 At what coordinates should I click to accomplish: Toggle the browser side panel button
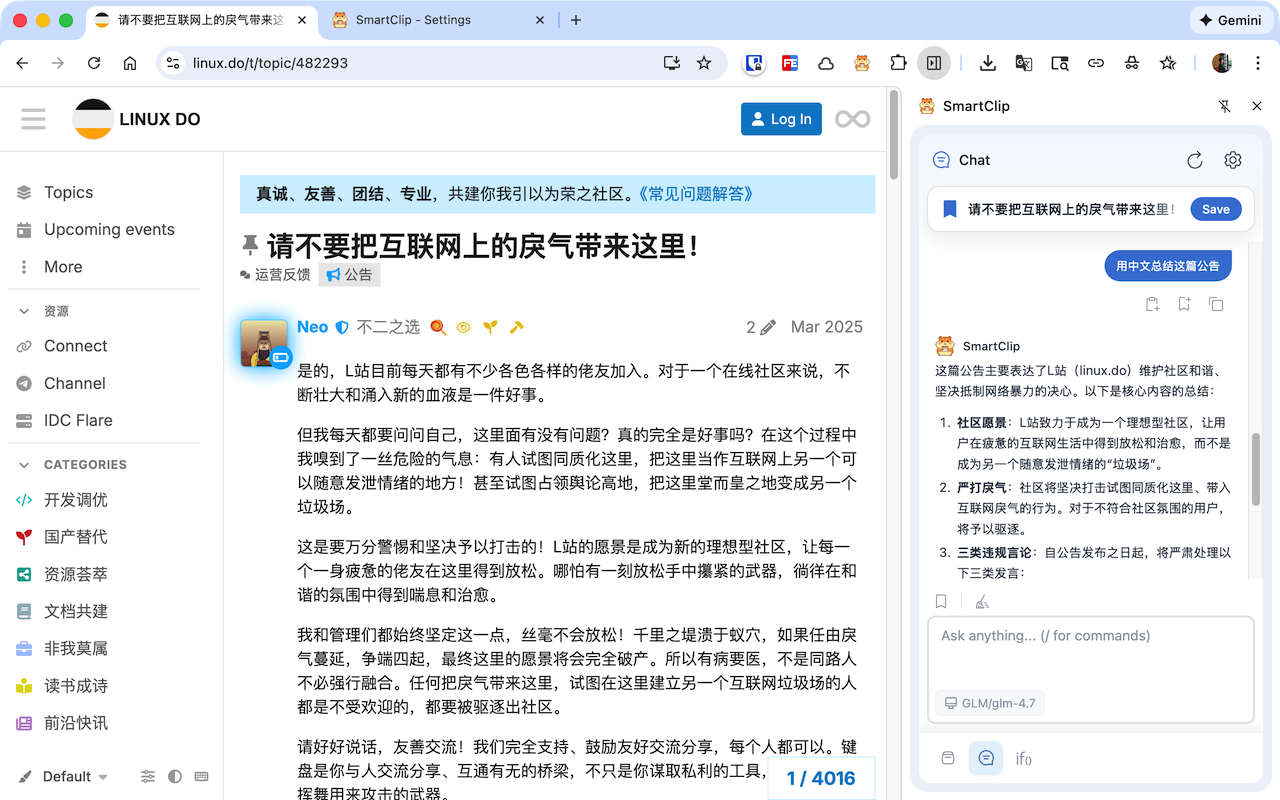[934, 63]
